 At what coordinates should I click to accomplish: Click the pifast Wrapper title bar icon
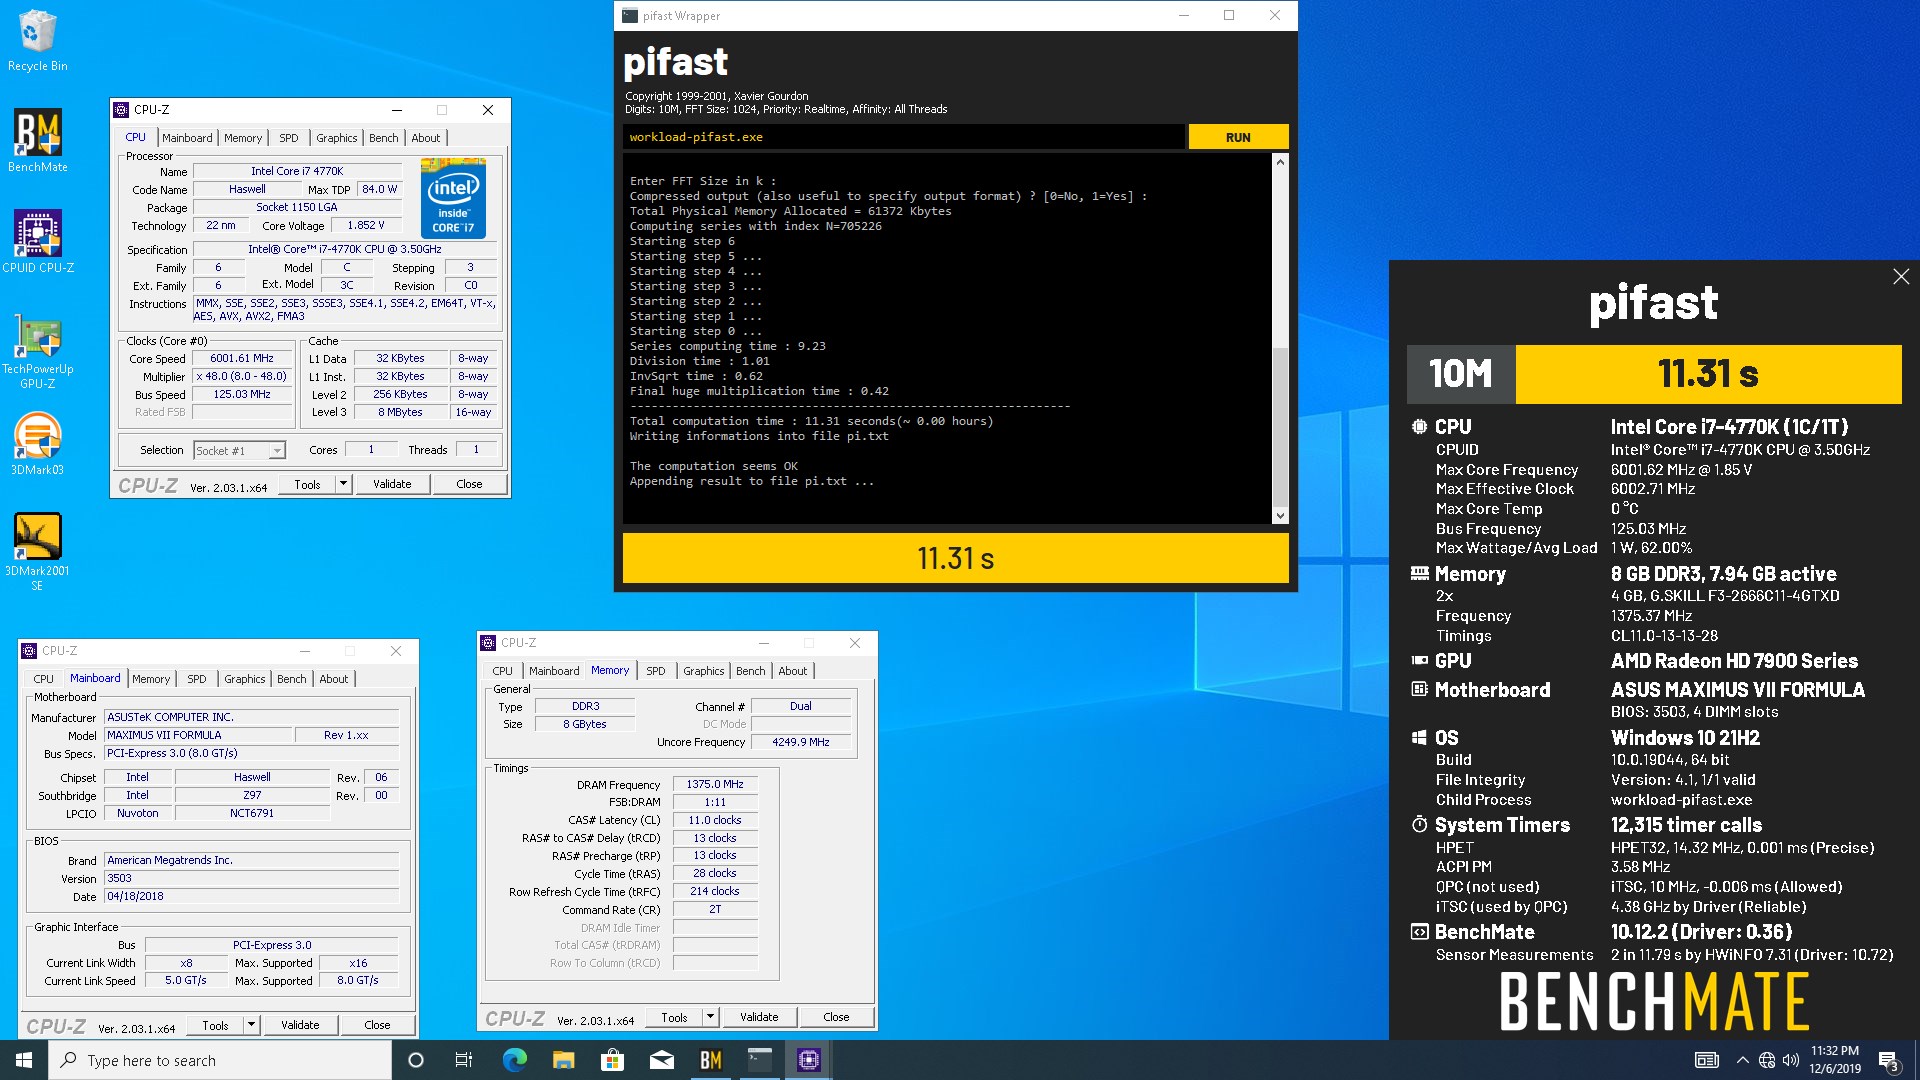630,16
